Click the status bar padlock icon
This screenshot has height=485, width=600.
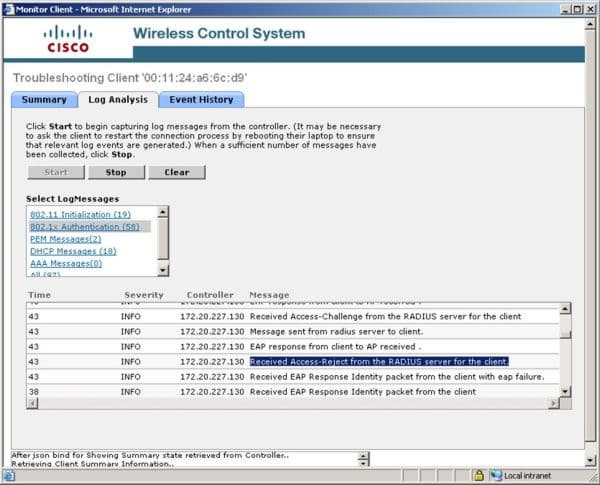tap(479, 475)
